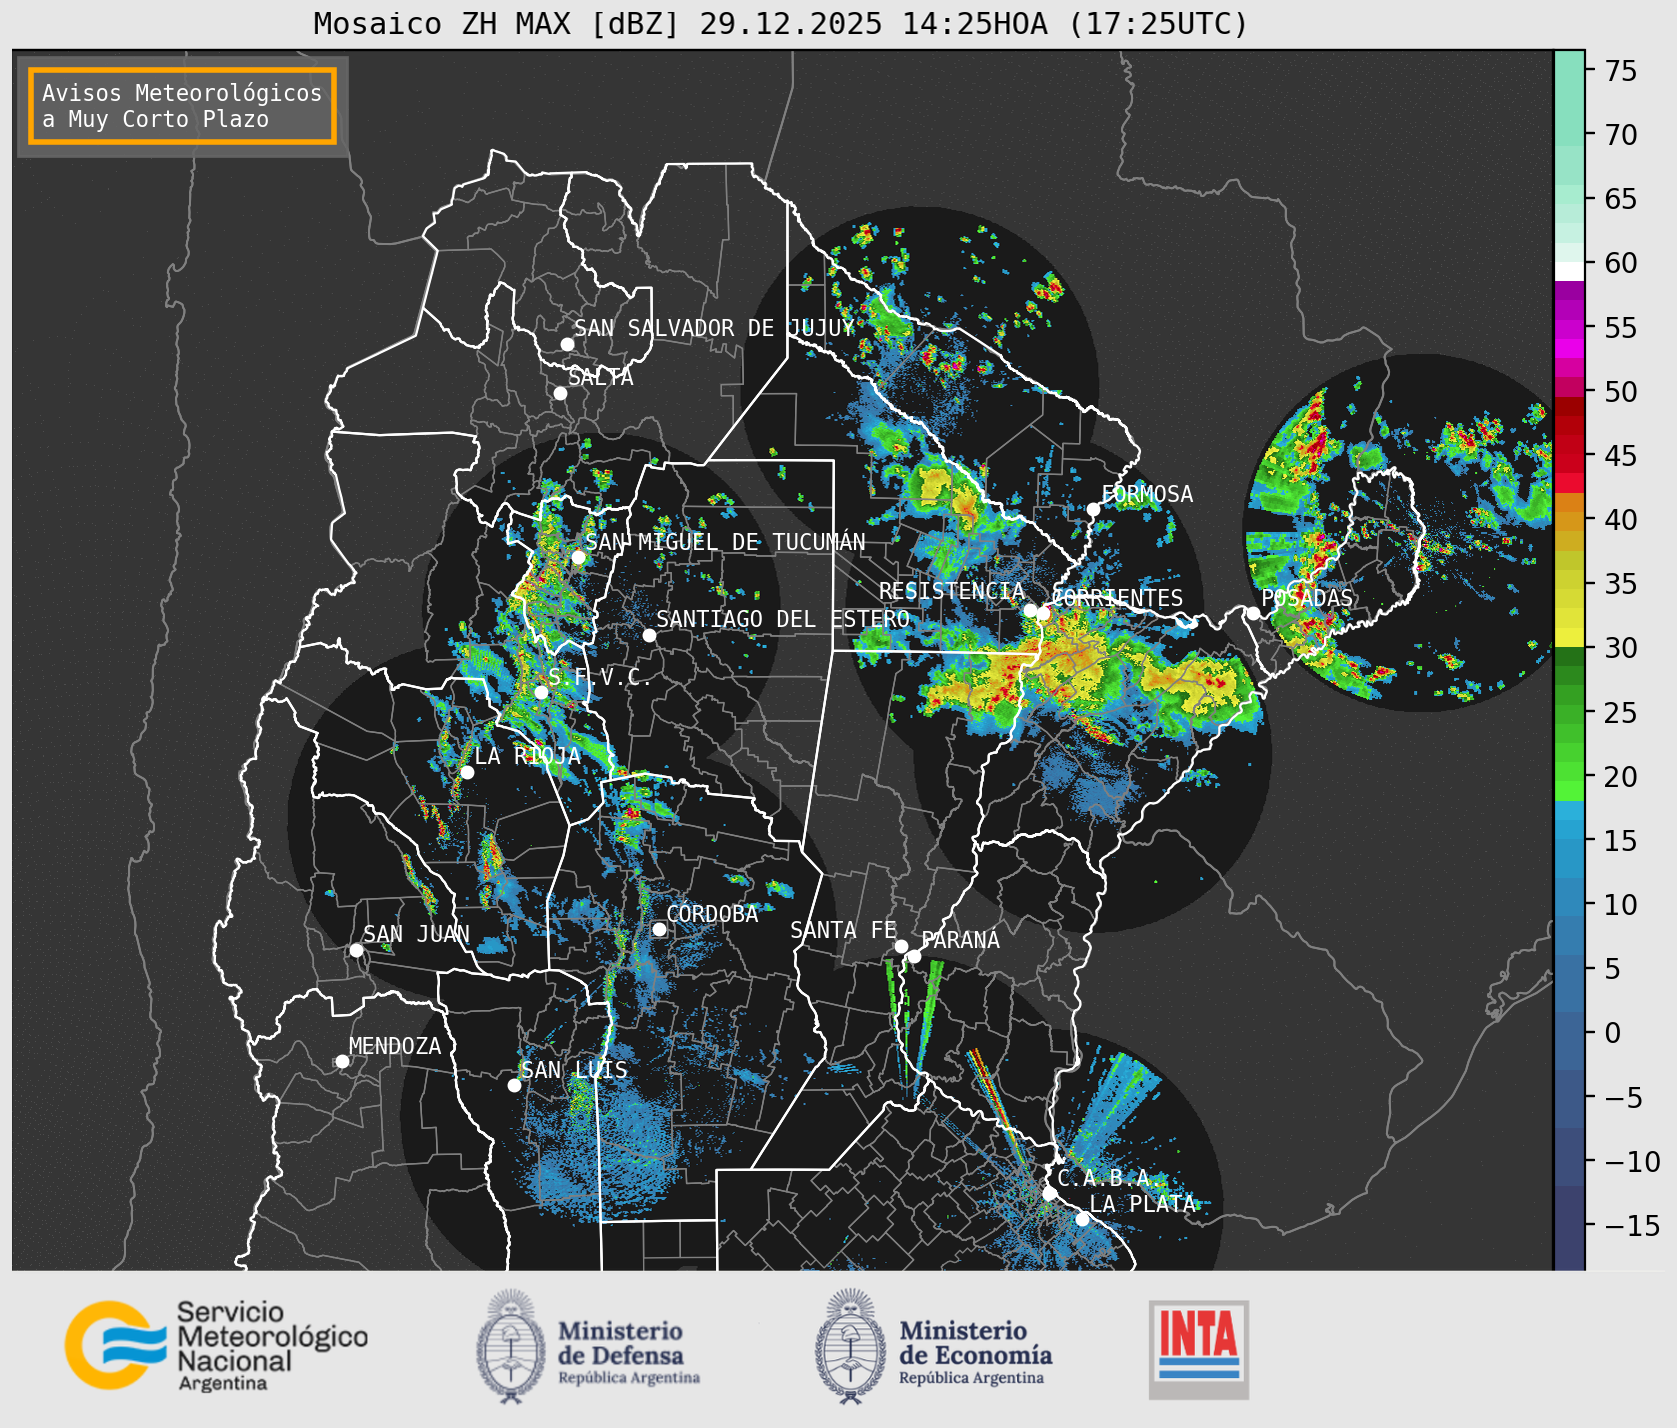The width and height of the screenshot is (1677, 1428).
Task: Click the LA PLATA map label
Action: (x=1142, y=1204)
